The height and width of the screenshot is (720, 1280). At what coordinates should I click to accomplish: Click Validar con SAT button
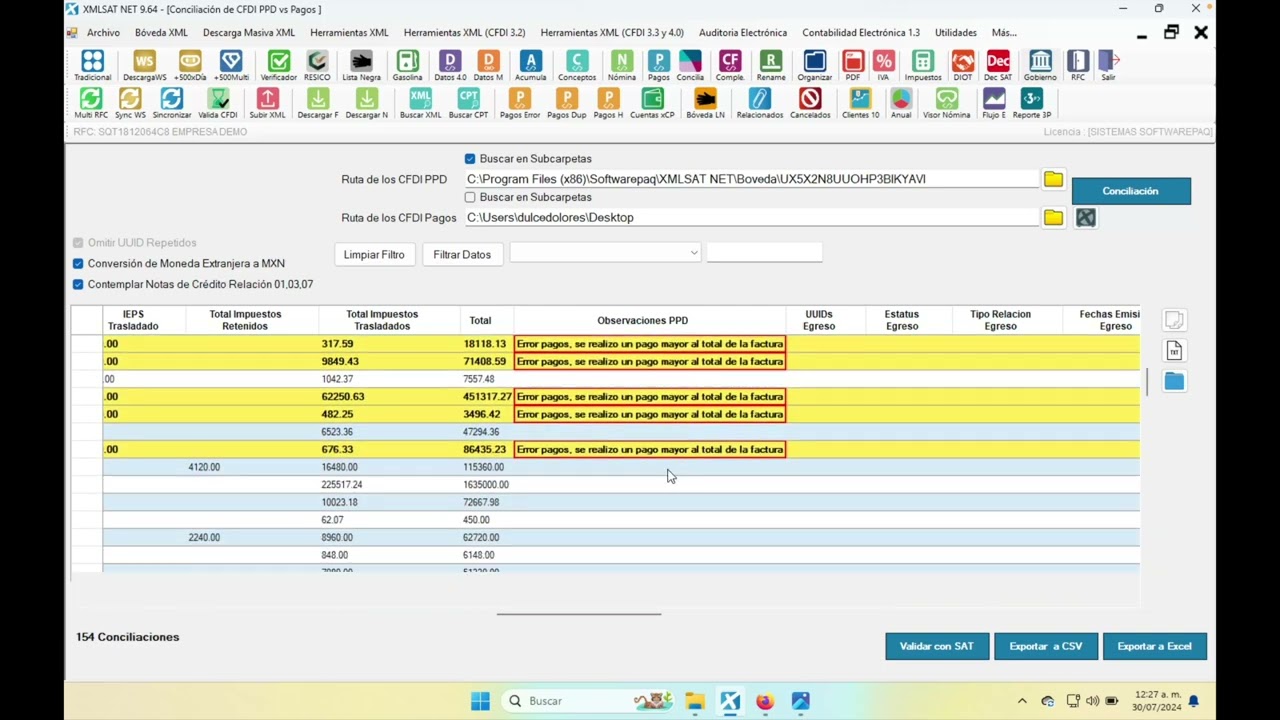click(936, 646)
